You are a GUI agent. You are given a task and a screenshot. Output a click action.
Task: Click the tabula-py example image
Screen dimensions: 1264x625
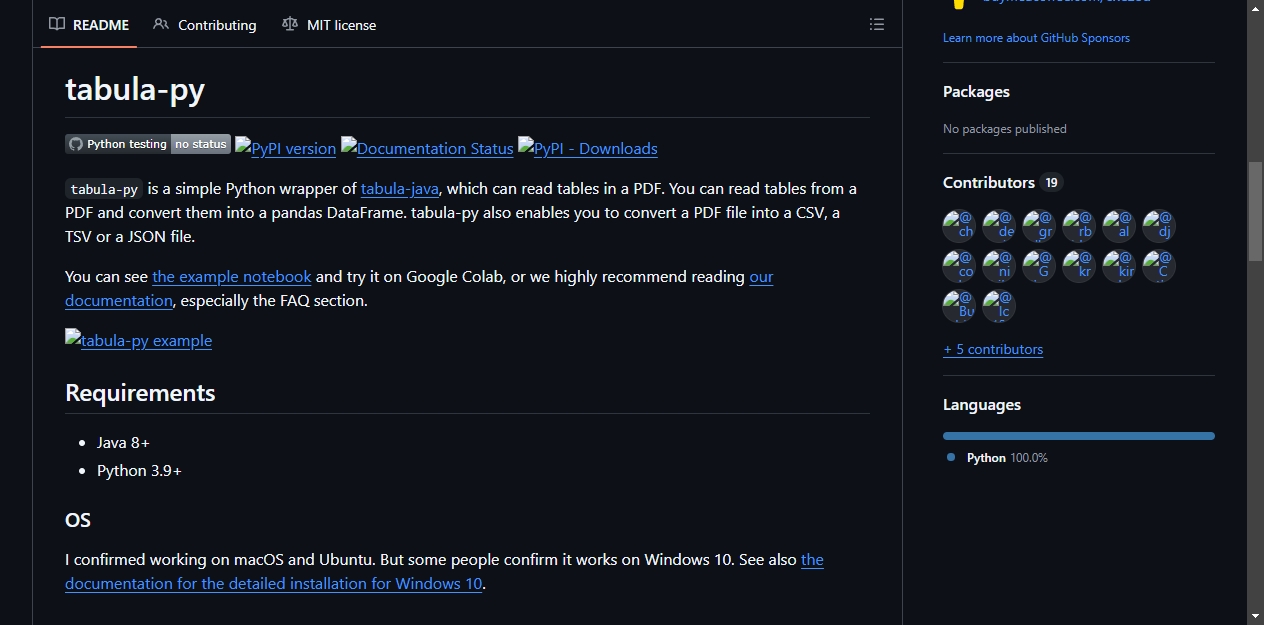coord(139,340)
